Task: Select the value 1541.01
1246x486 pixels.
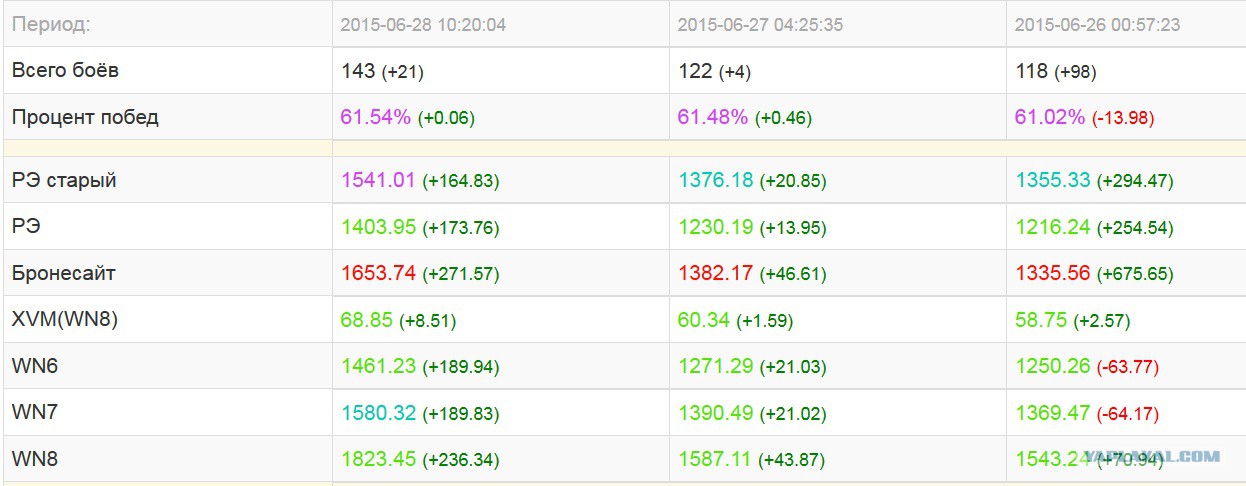Action: pyautogui.click(x=378, y=180)
